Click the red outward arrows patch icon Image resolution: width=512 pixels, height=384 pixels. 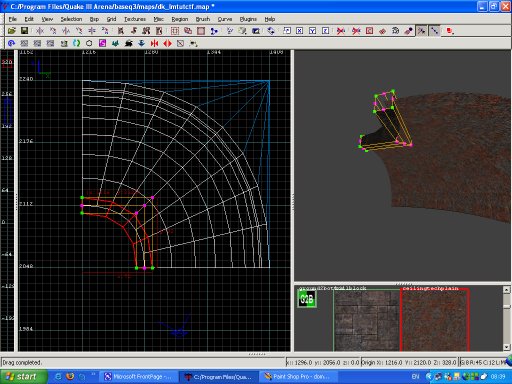coord(167,43)
